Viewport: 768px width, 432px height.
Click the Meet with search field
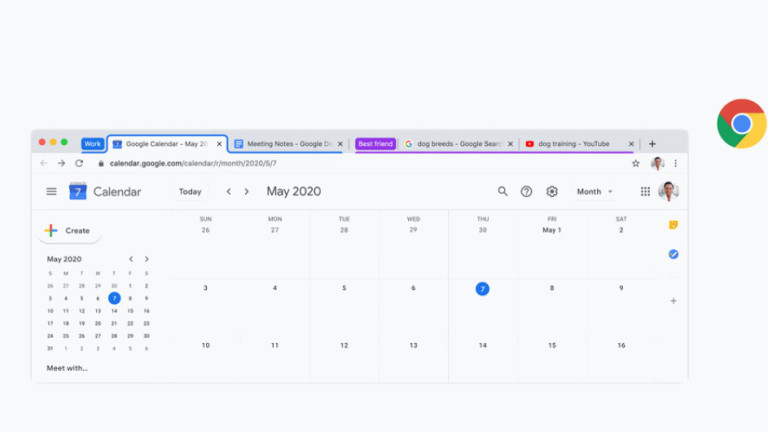point(67,368)
